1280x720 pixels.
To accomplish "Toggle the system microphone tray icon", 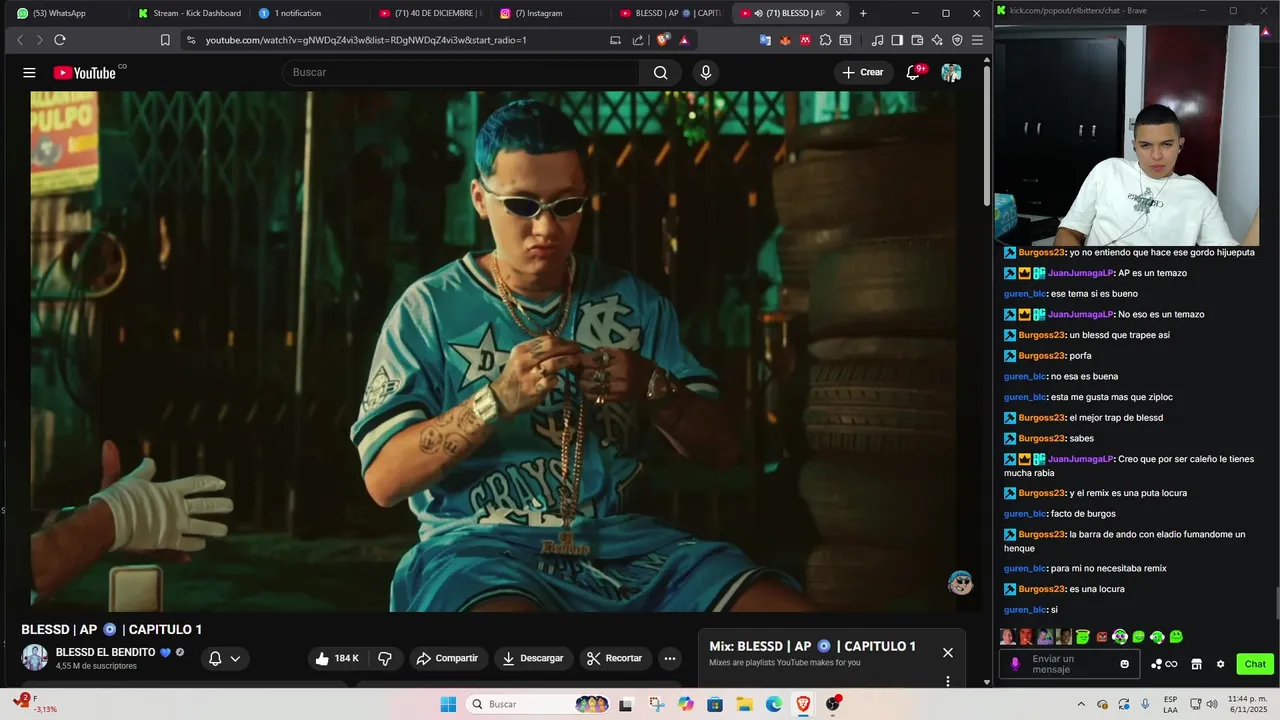I will point(1146,704).
